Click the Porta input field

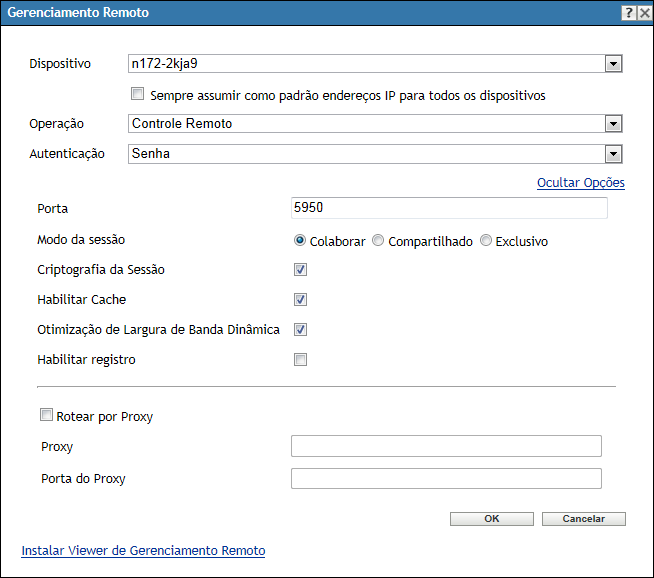point(448,208)
